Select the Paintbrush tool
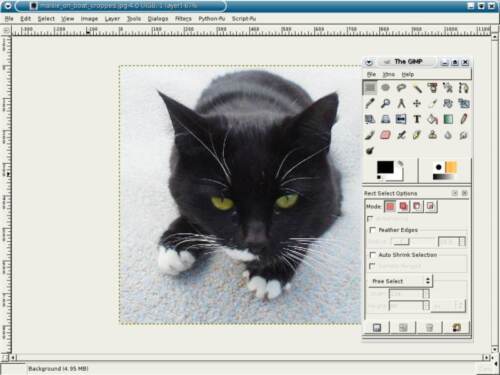This screenshot has height=375, width=500. (x=370, y=135)
